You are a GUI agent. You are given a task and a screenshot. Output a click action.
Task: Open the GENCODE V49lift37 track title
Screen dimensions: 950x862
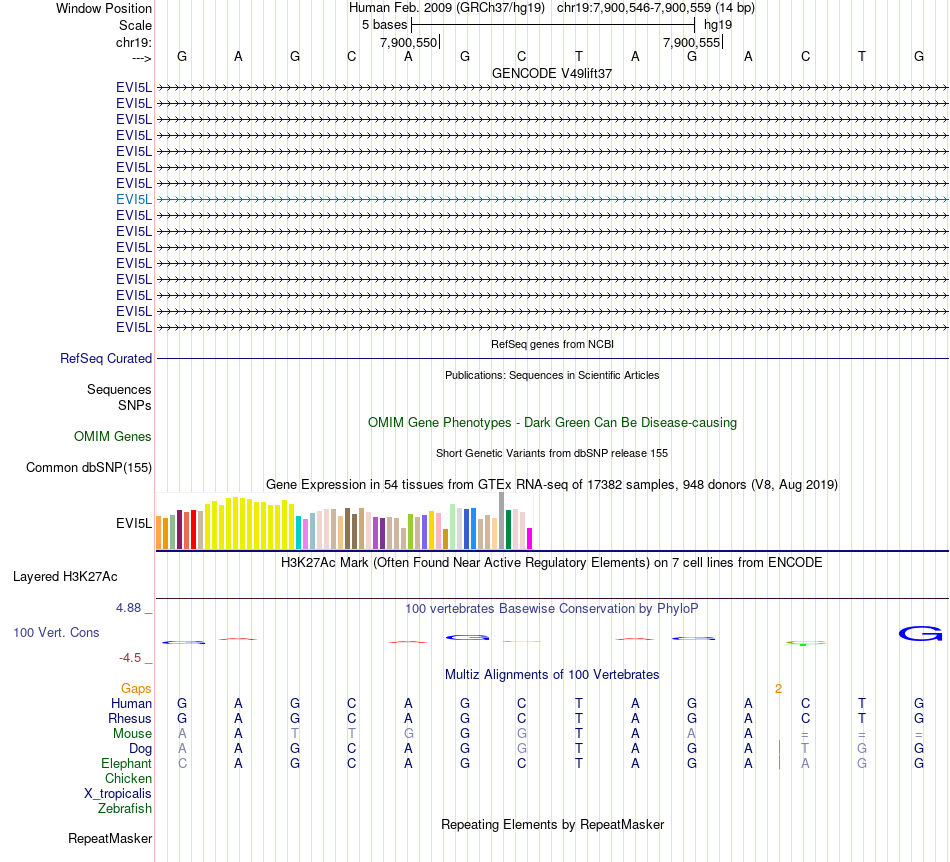[552, 73]
